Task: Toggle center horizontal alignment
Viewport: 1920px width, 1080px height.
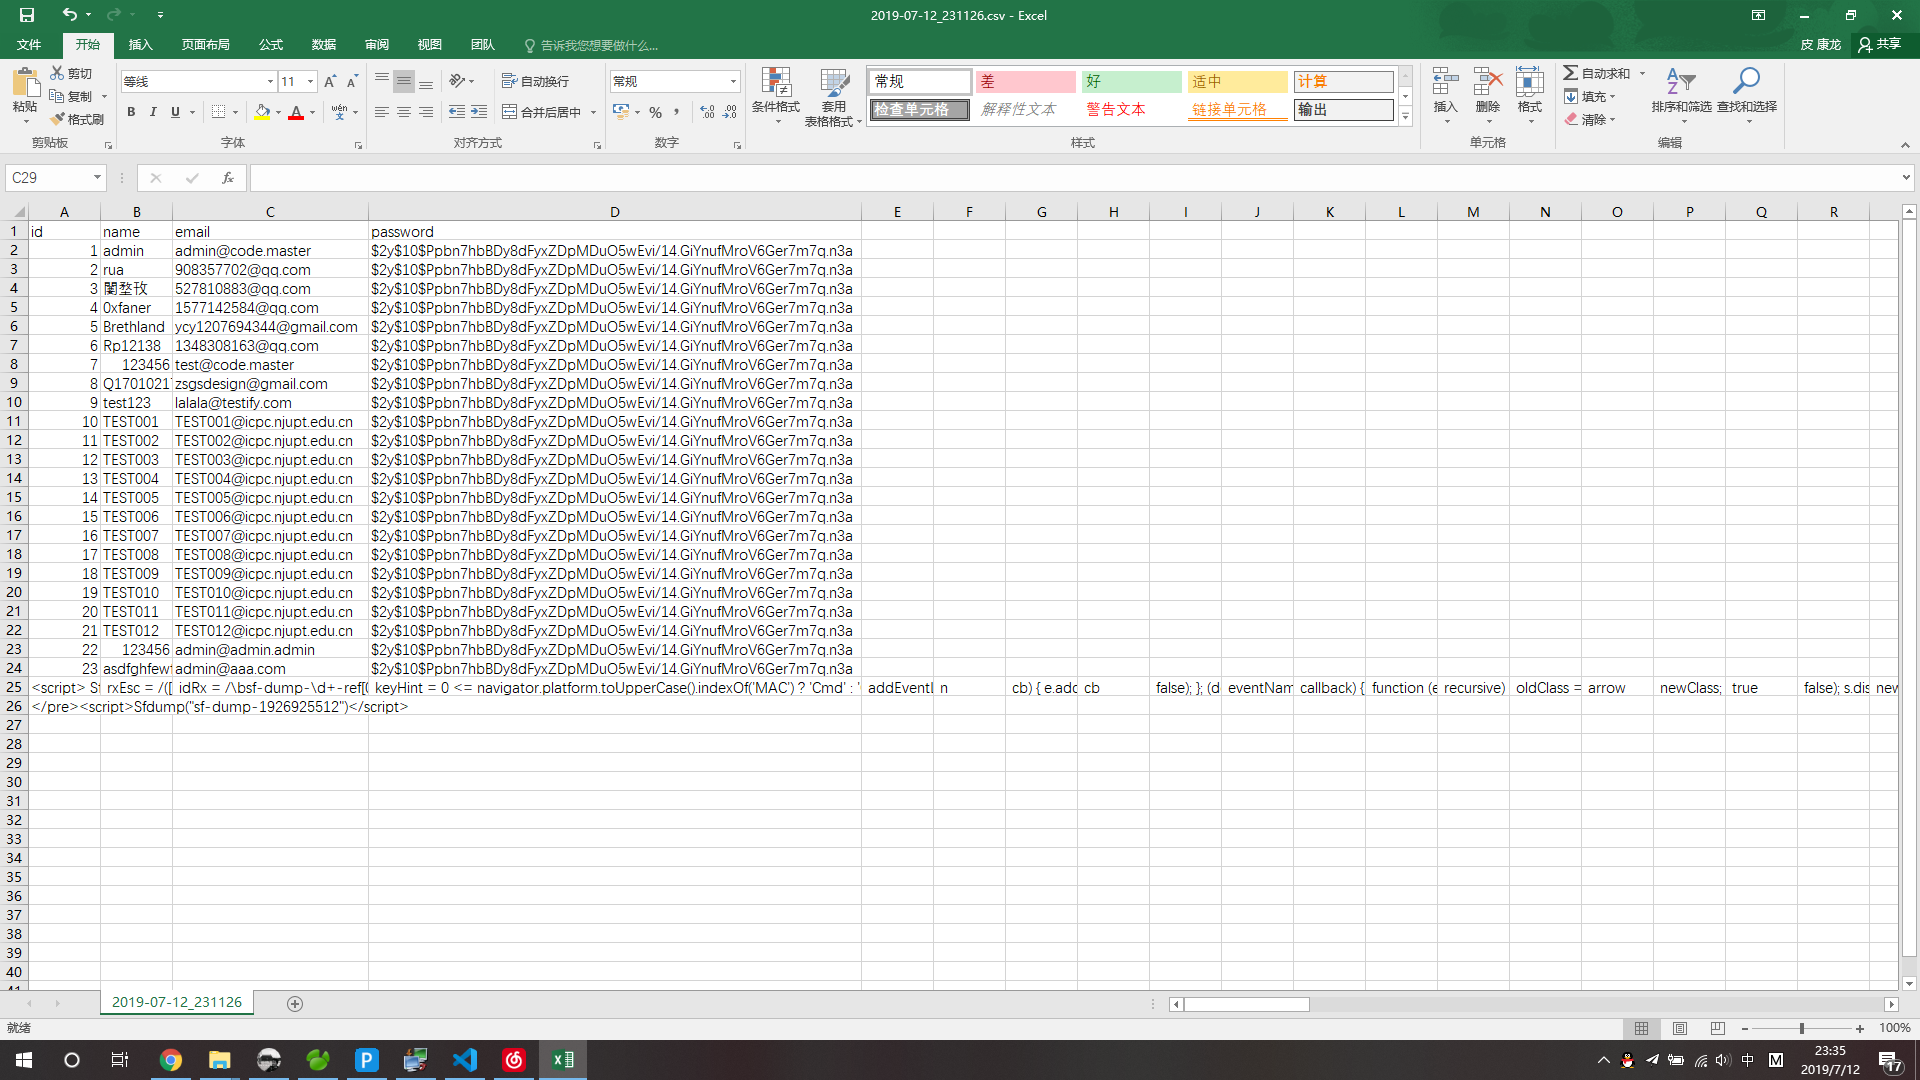Action: (404, 112)
